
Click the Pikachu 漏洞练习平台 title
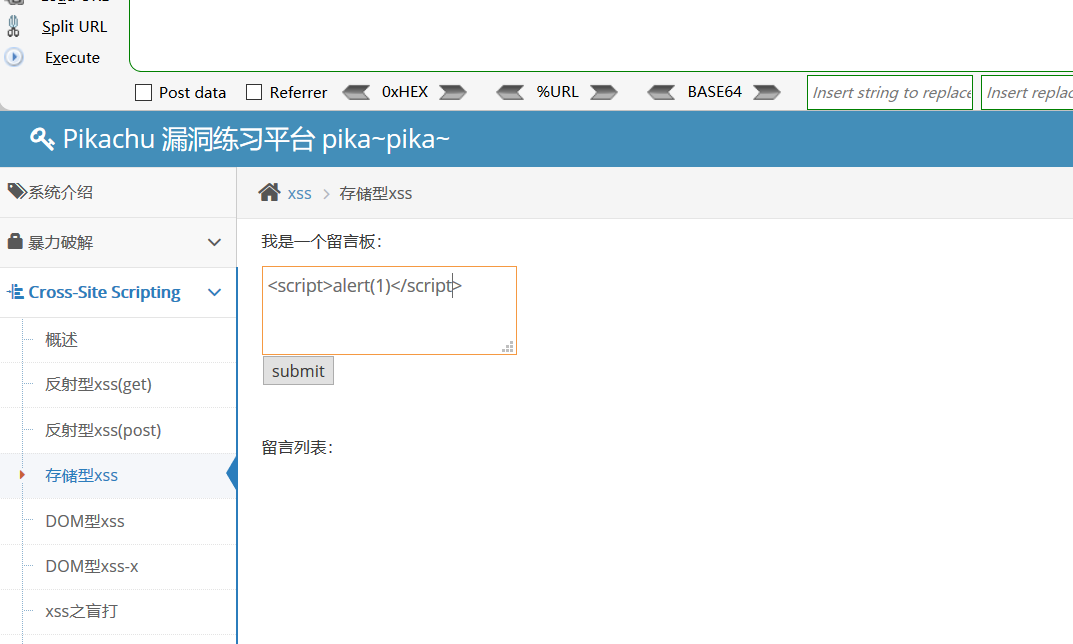pyautogui.click(x=256, y=139)
